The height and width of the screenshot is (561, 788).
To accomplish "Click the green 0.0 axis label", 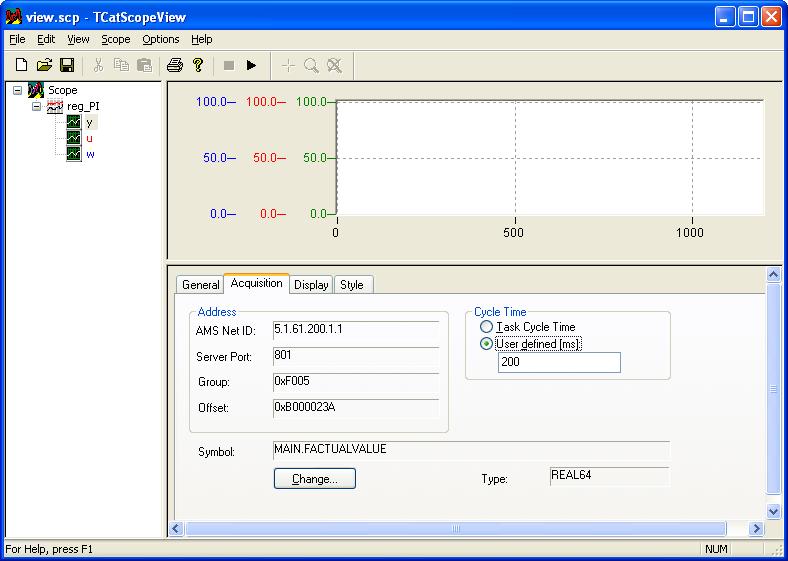I will (x=319, y=214).
